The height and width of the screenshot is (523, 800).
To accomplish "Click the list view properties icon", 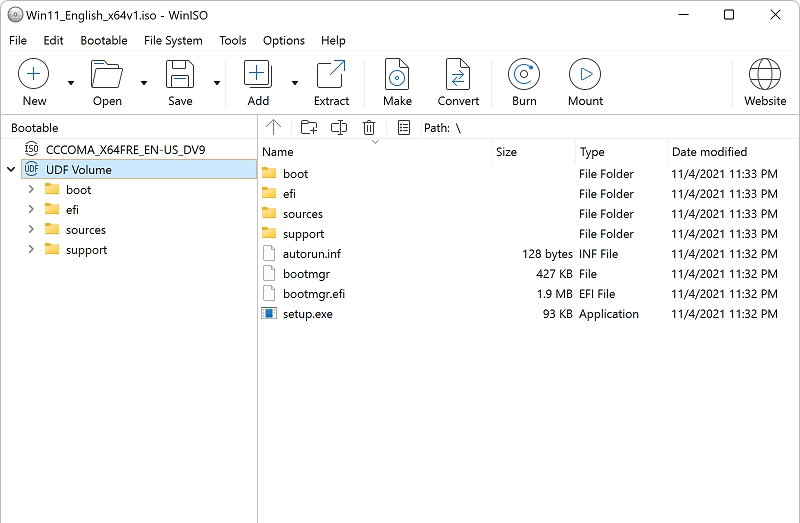I will pyautogui.click(x=404, y=127).
